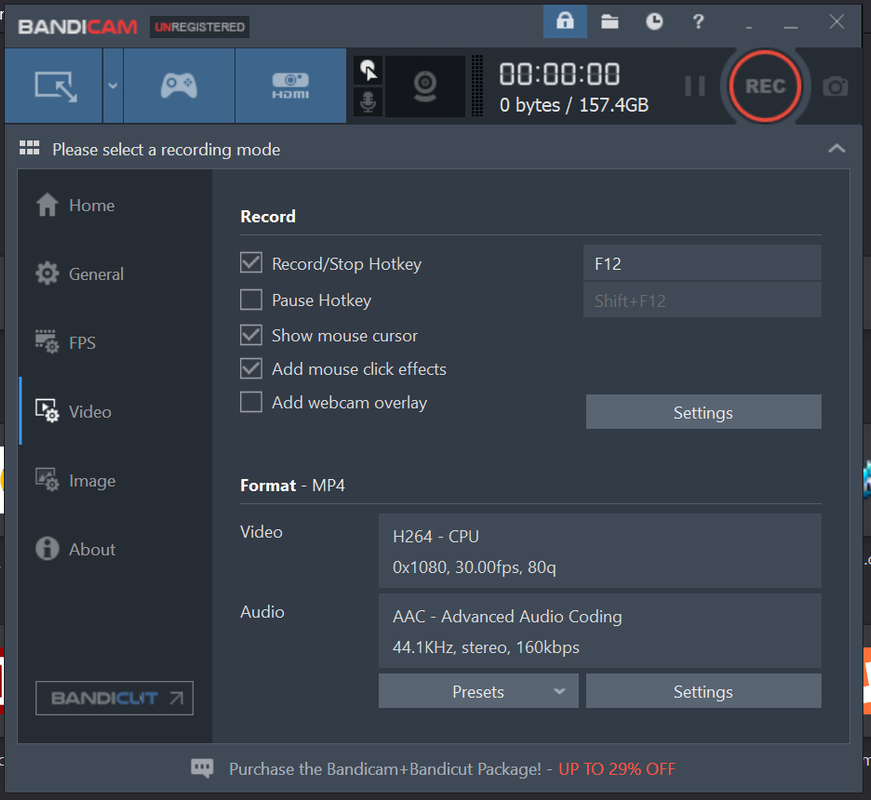871x800 pixels.
Task: Click the small tray minimize dash button
Action: click(749, 26)
